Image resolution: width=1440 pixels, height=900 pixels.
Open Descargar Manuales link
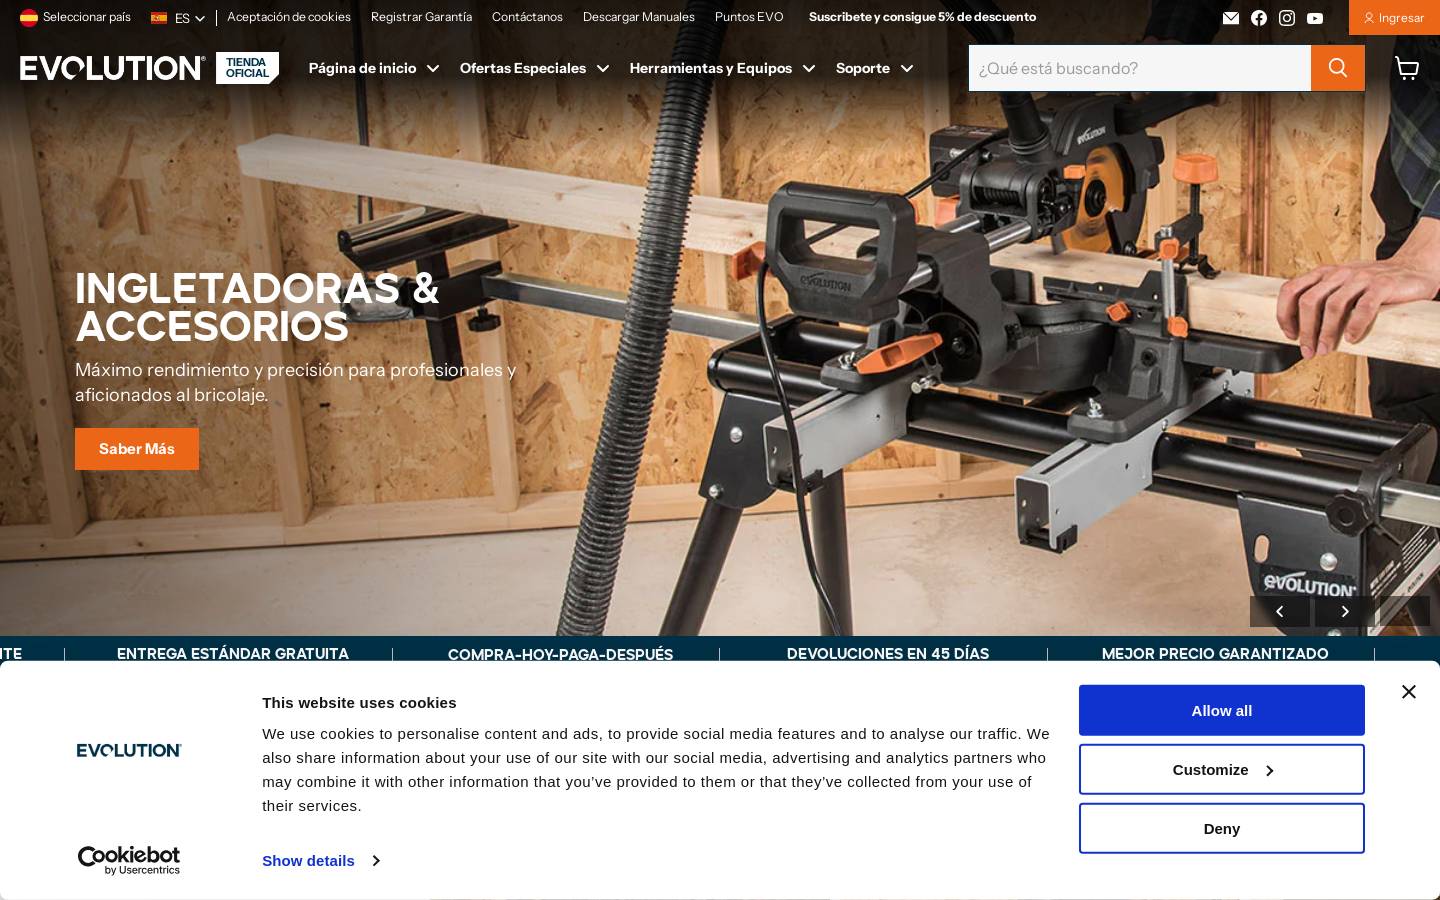click(639, 17)
